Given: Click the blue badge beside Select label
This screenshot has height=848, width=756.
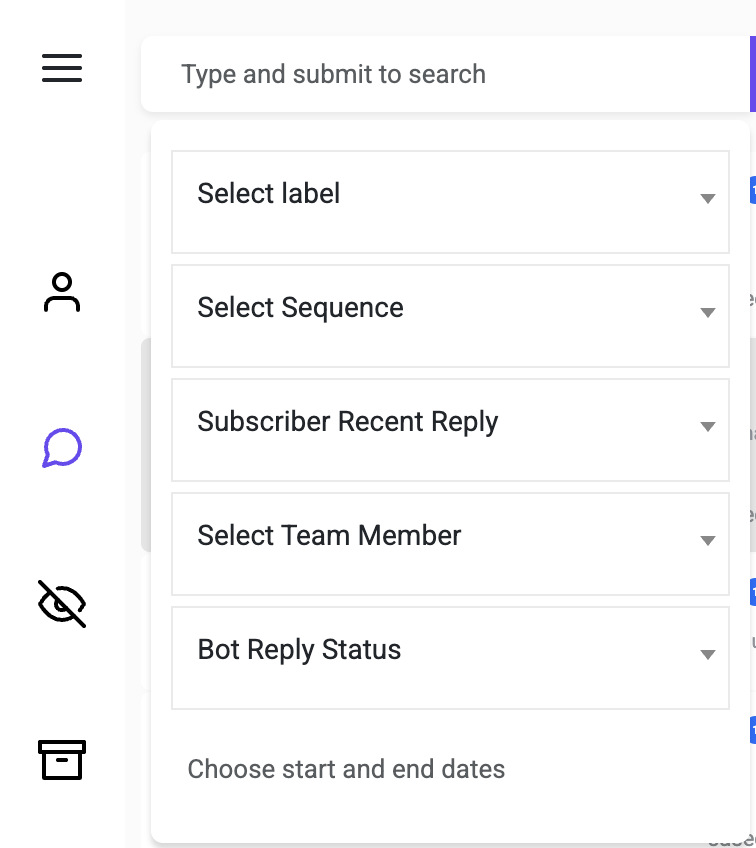Looking at the screenshot, I should coord(752,190).
